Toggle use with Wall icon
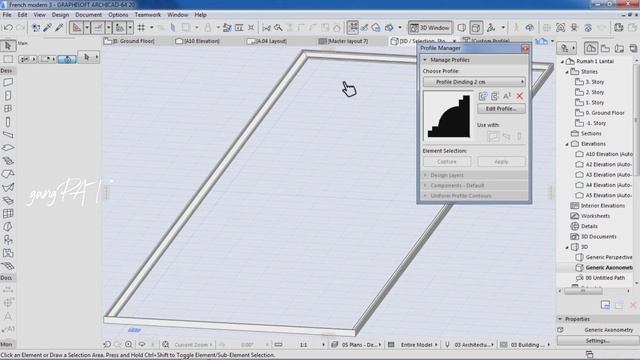Viewport: 640px width, 360px height. pyautogui.click(x=493, y=136)
